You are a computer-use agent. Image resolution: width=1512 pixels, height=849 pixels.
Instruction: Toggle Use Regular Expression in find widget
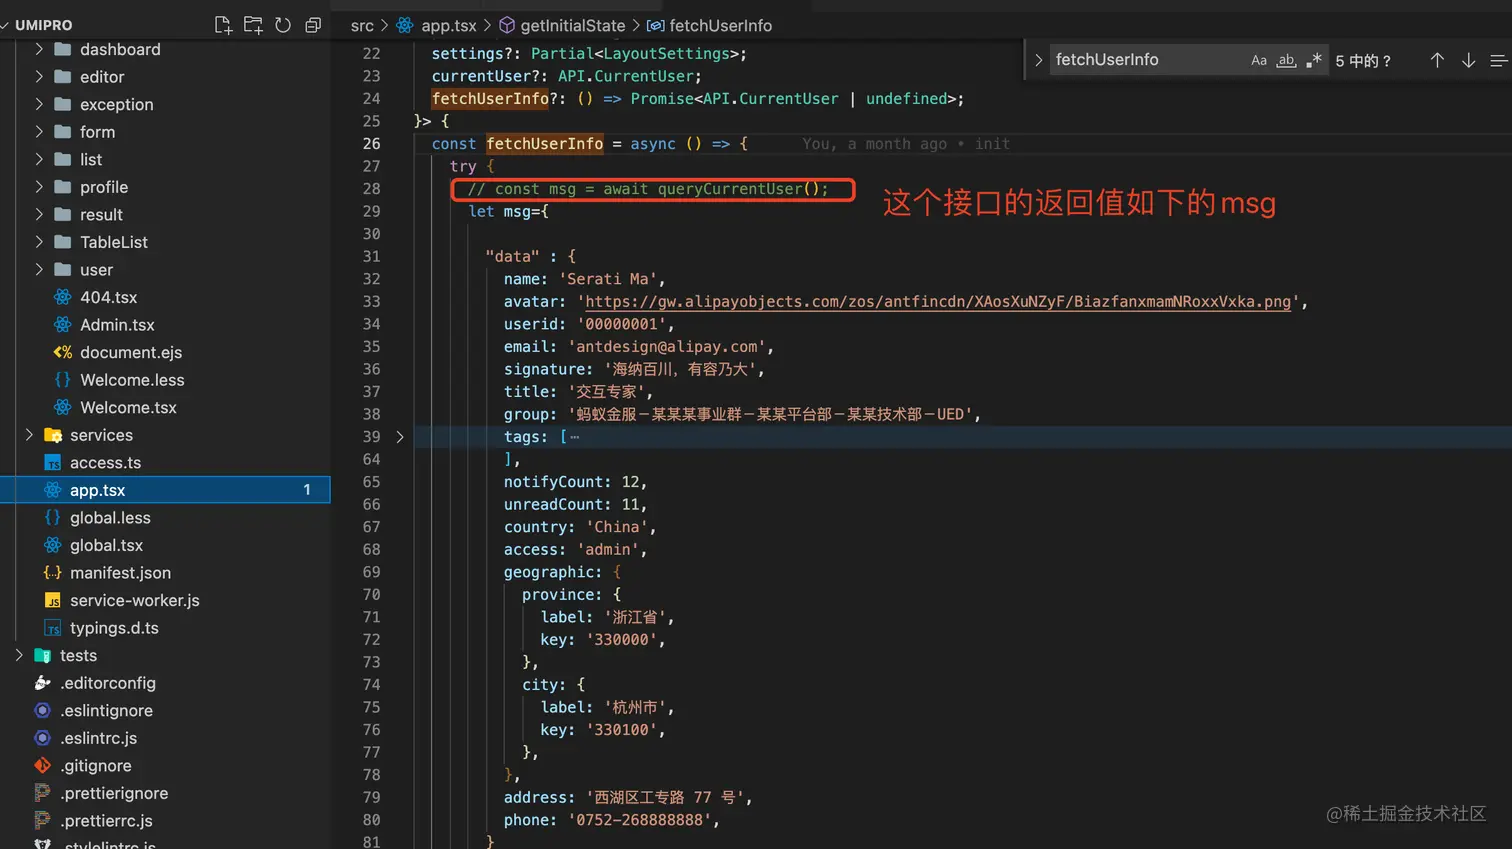(1314, 60)
